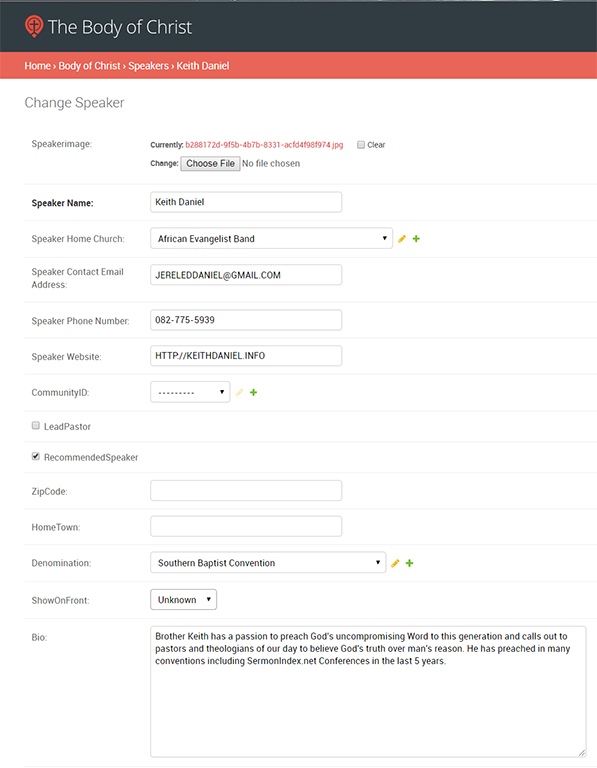Image resolution: width=597 pixels, height=768 pixels.
Task: Expand the Denomination dropdown
Action: [268, 563]
